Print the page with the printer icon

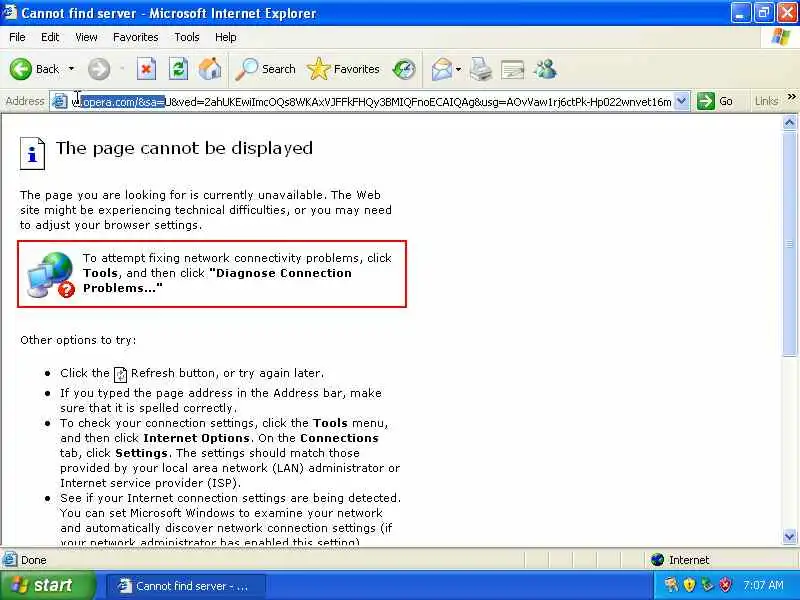click(x=481, y=69)
